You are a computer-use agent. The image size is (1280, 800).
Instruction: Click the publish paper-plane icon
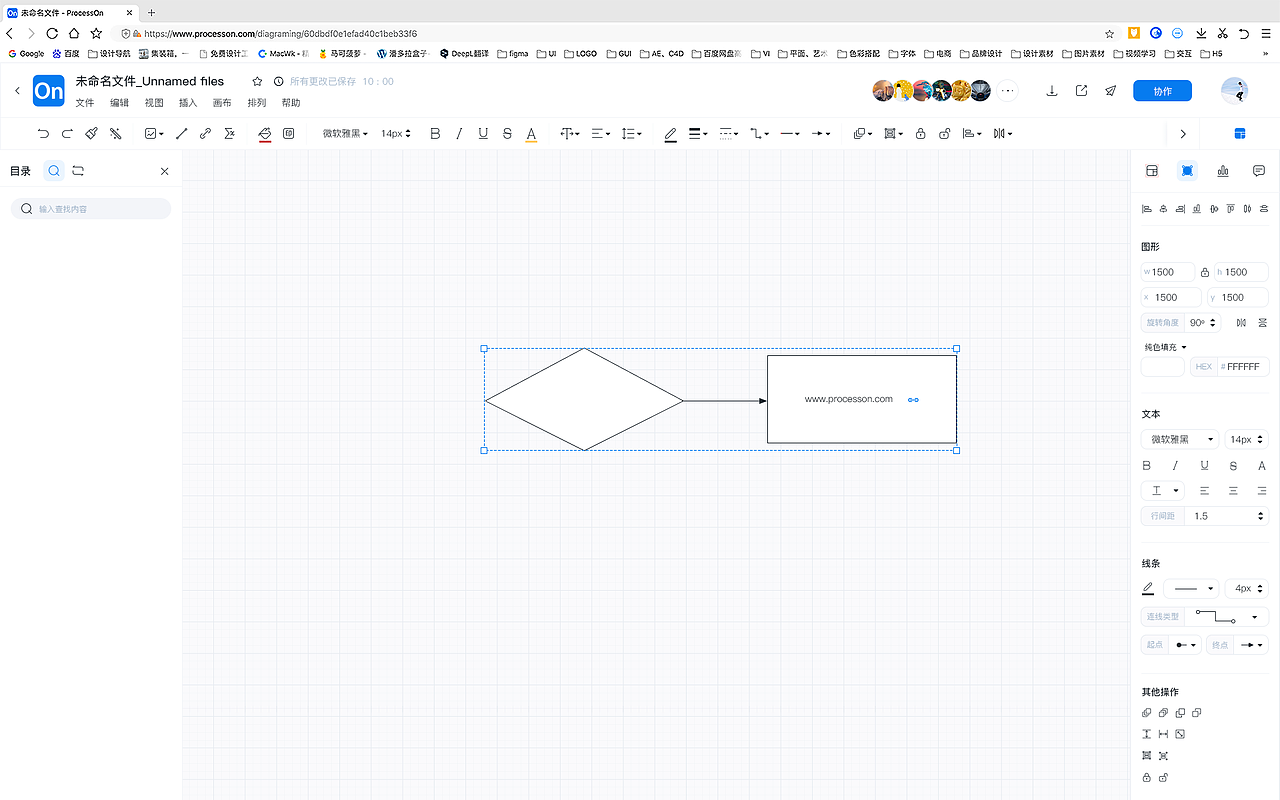click(1110, 91)
